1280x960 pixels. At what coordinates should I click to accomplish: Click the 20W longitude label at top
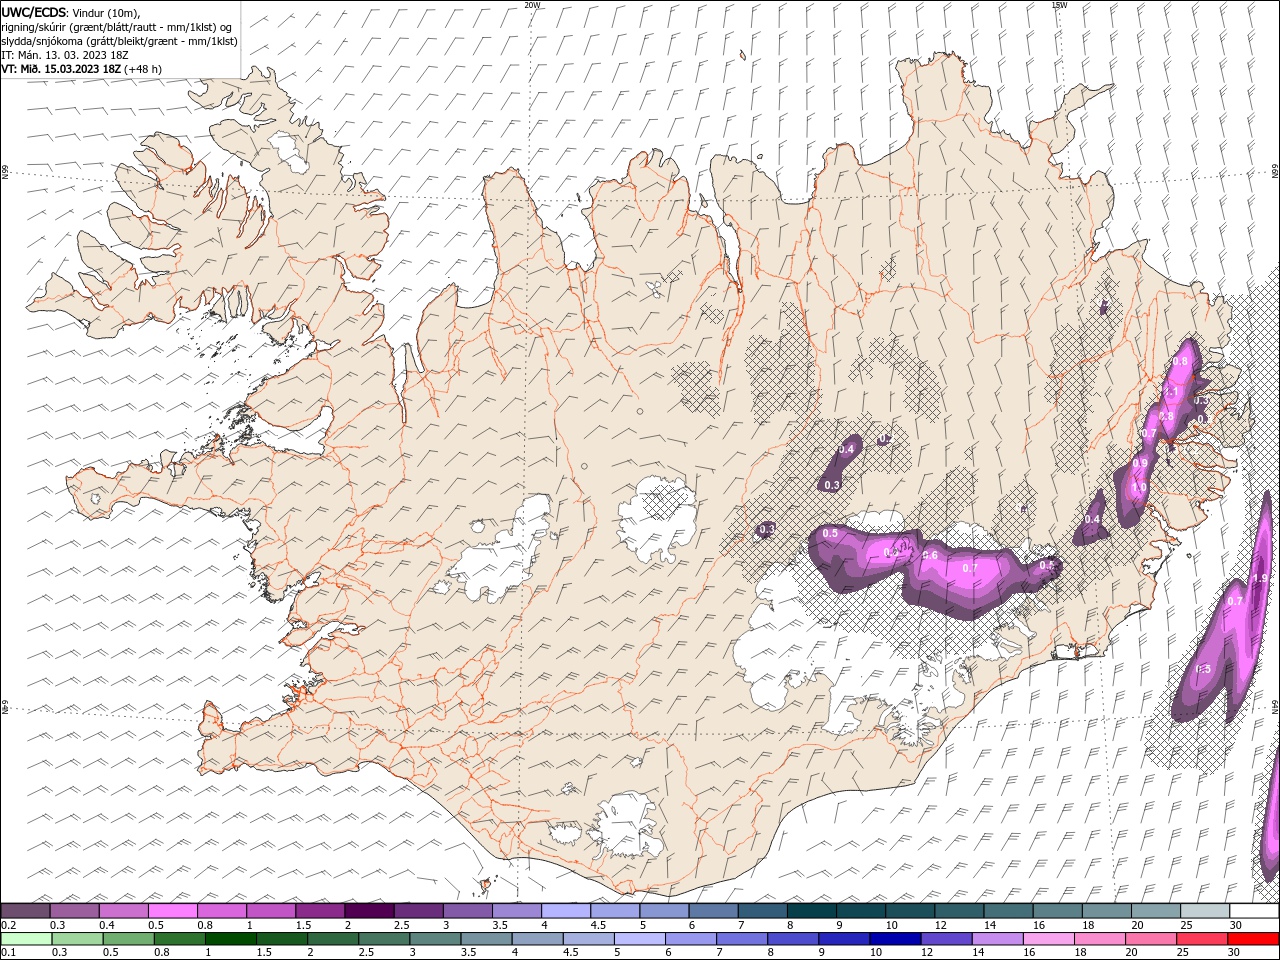[x=532, y=5]
